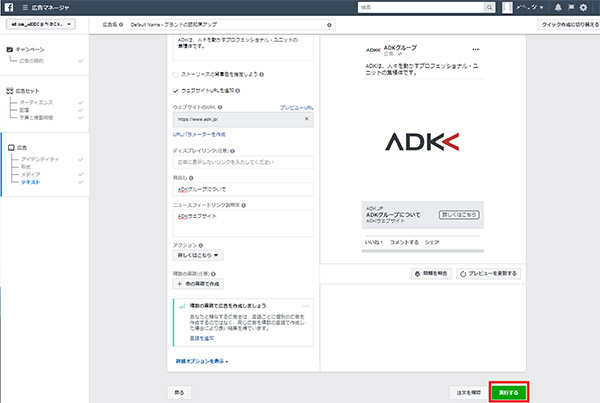The height and width of the screenshot is (403, 600).
Task: Click the キャンペーン folder icon
Action: coord(10,49)
